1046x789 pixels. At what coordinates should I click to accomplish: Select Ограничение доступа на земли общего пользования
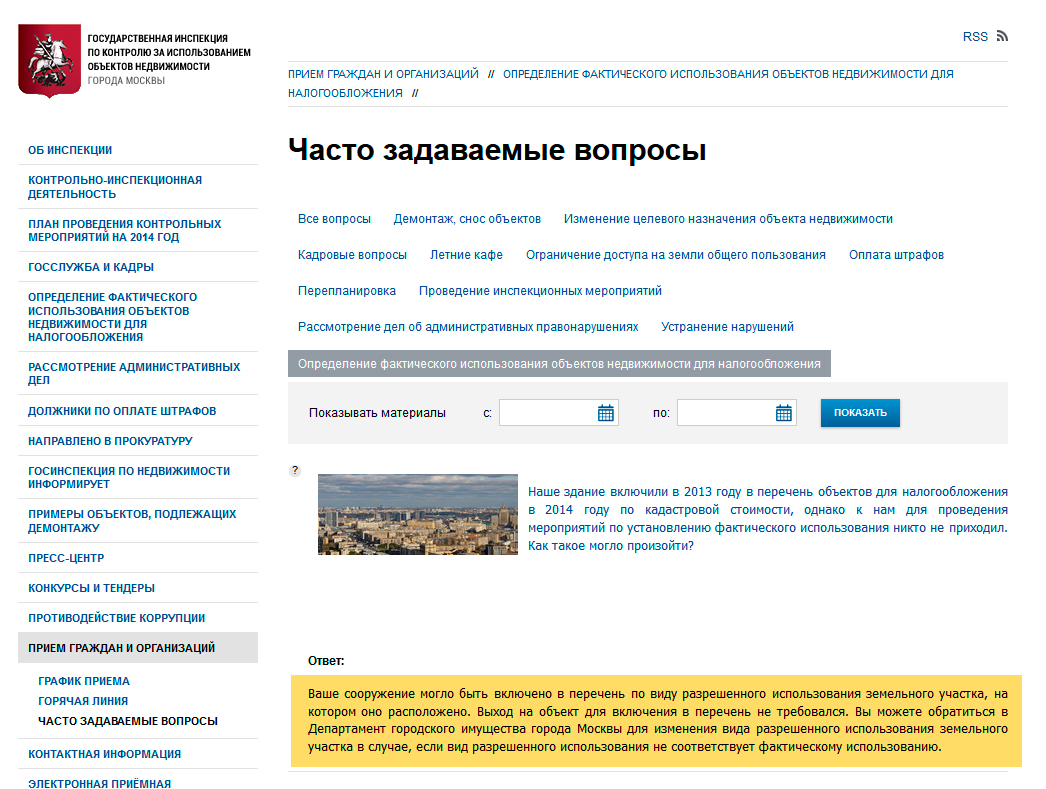[676, 255]
